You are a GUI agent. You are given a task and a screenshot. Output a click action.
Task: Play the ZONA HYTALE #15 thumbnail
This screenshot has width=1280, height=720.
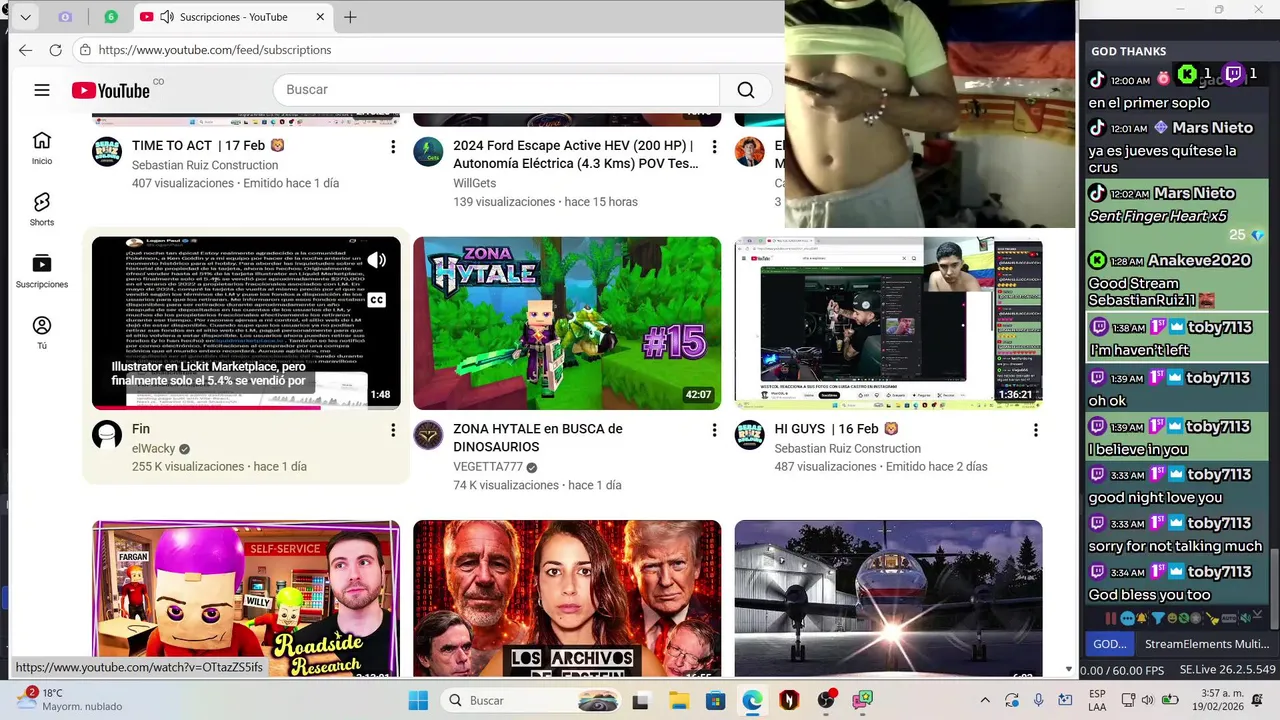(567, 323)
